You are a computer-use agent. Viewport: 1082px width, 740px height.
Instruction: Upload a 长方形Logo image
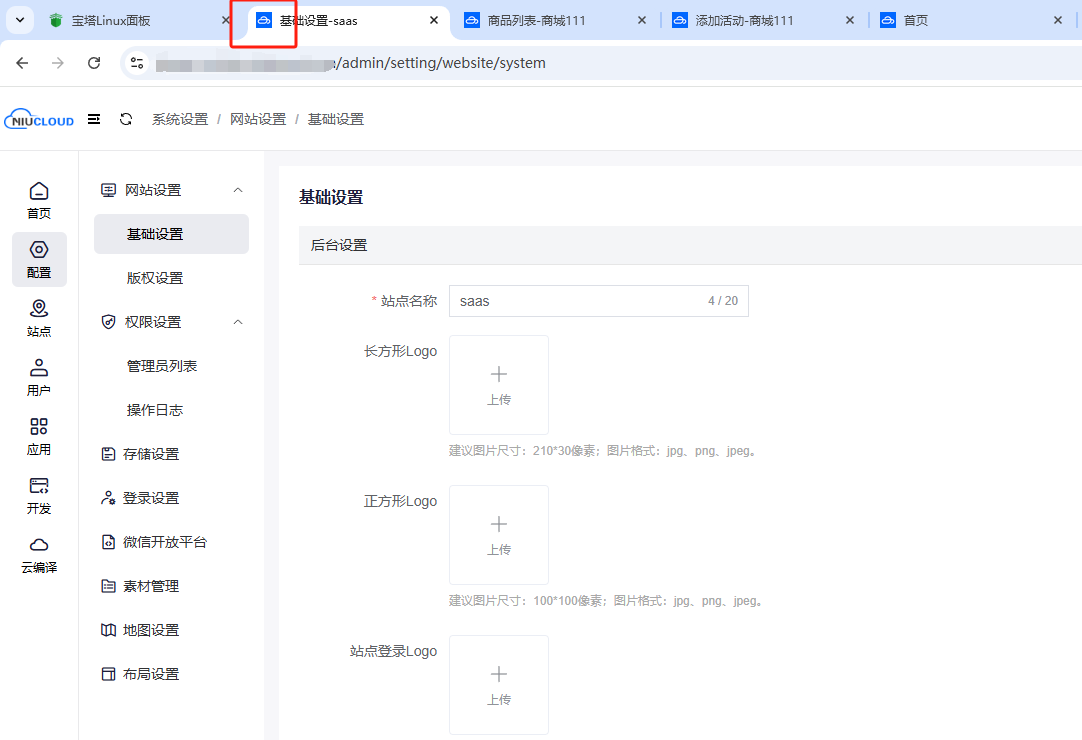(x=499, y=384)
